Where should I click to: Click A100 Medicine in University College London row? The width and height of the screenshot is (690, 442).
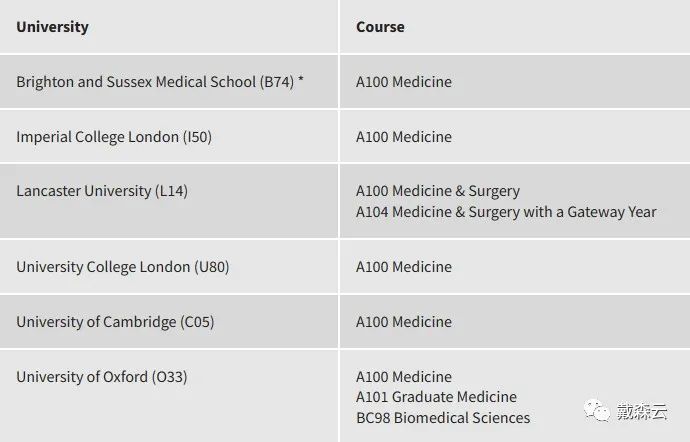pos(404,267)
